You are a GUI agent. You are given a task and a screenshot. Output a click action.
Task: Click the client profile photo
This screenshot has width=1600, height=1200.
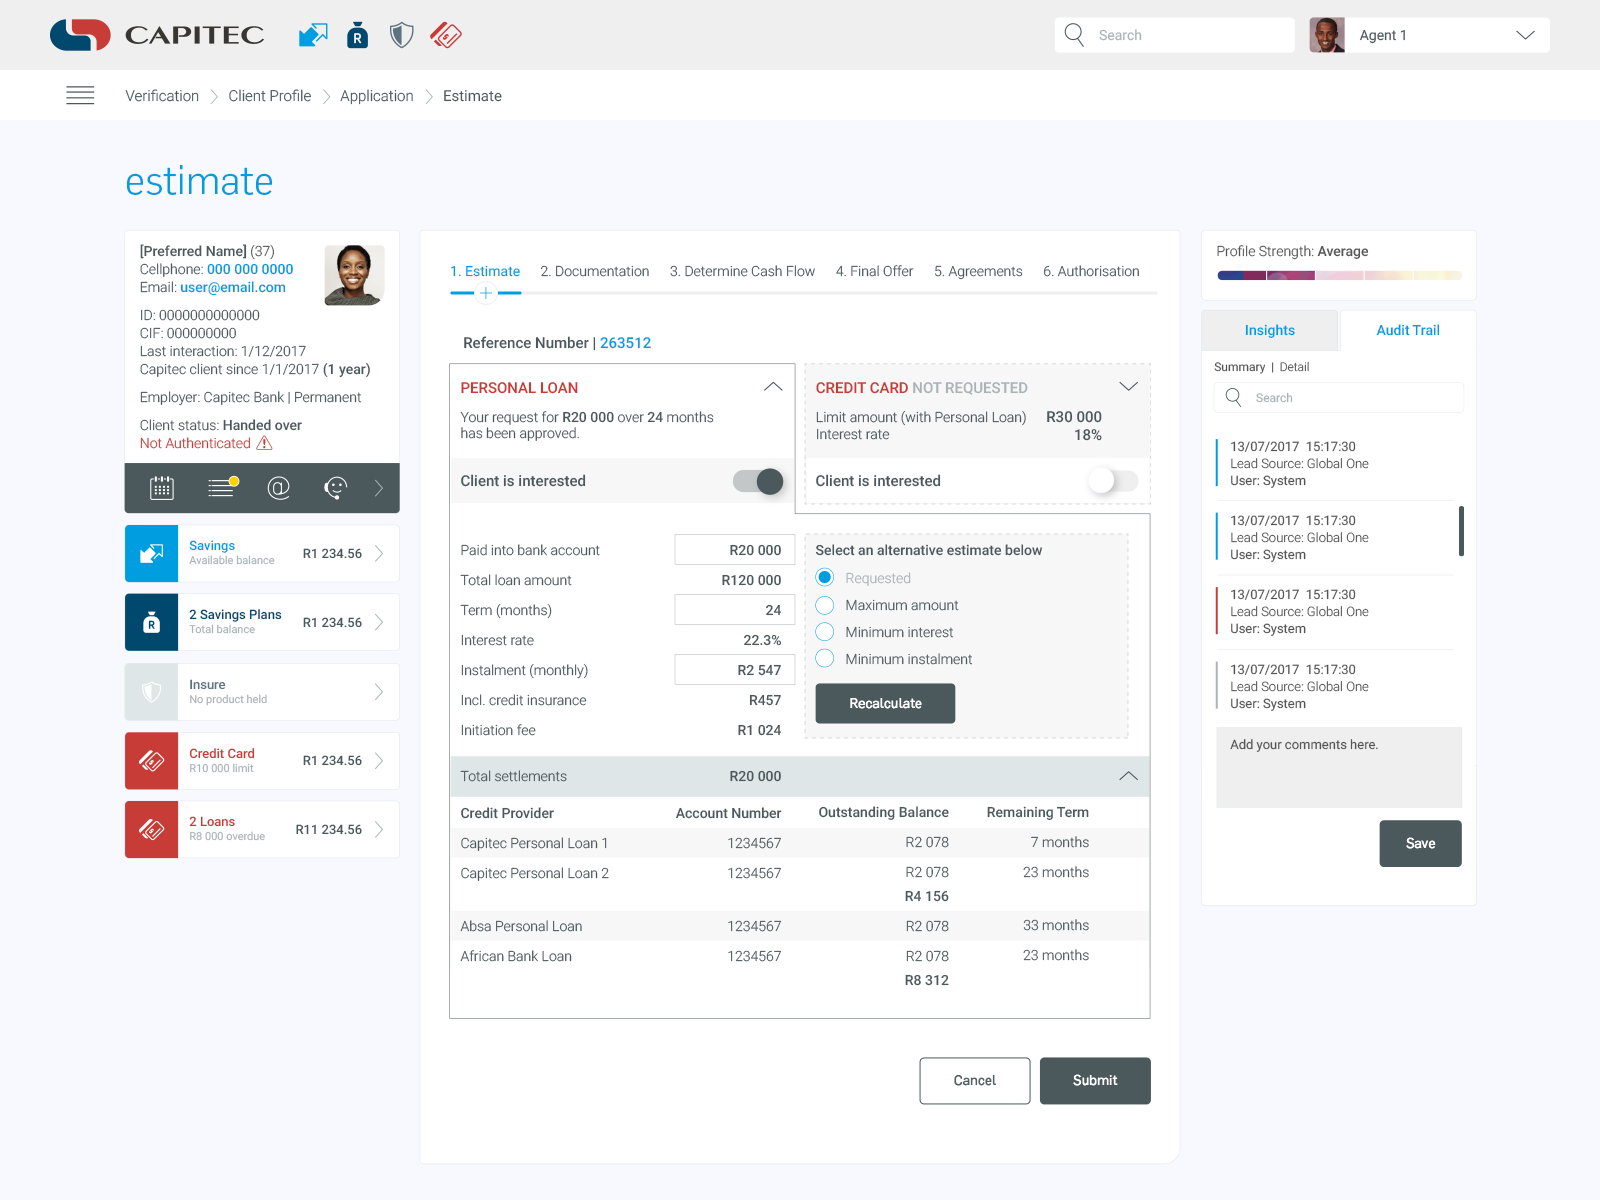tap(354, 275)
